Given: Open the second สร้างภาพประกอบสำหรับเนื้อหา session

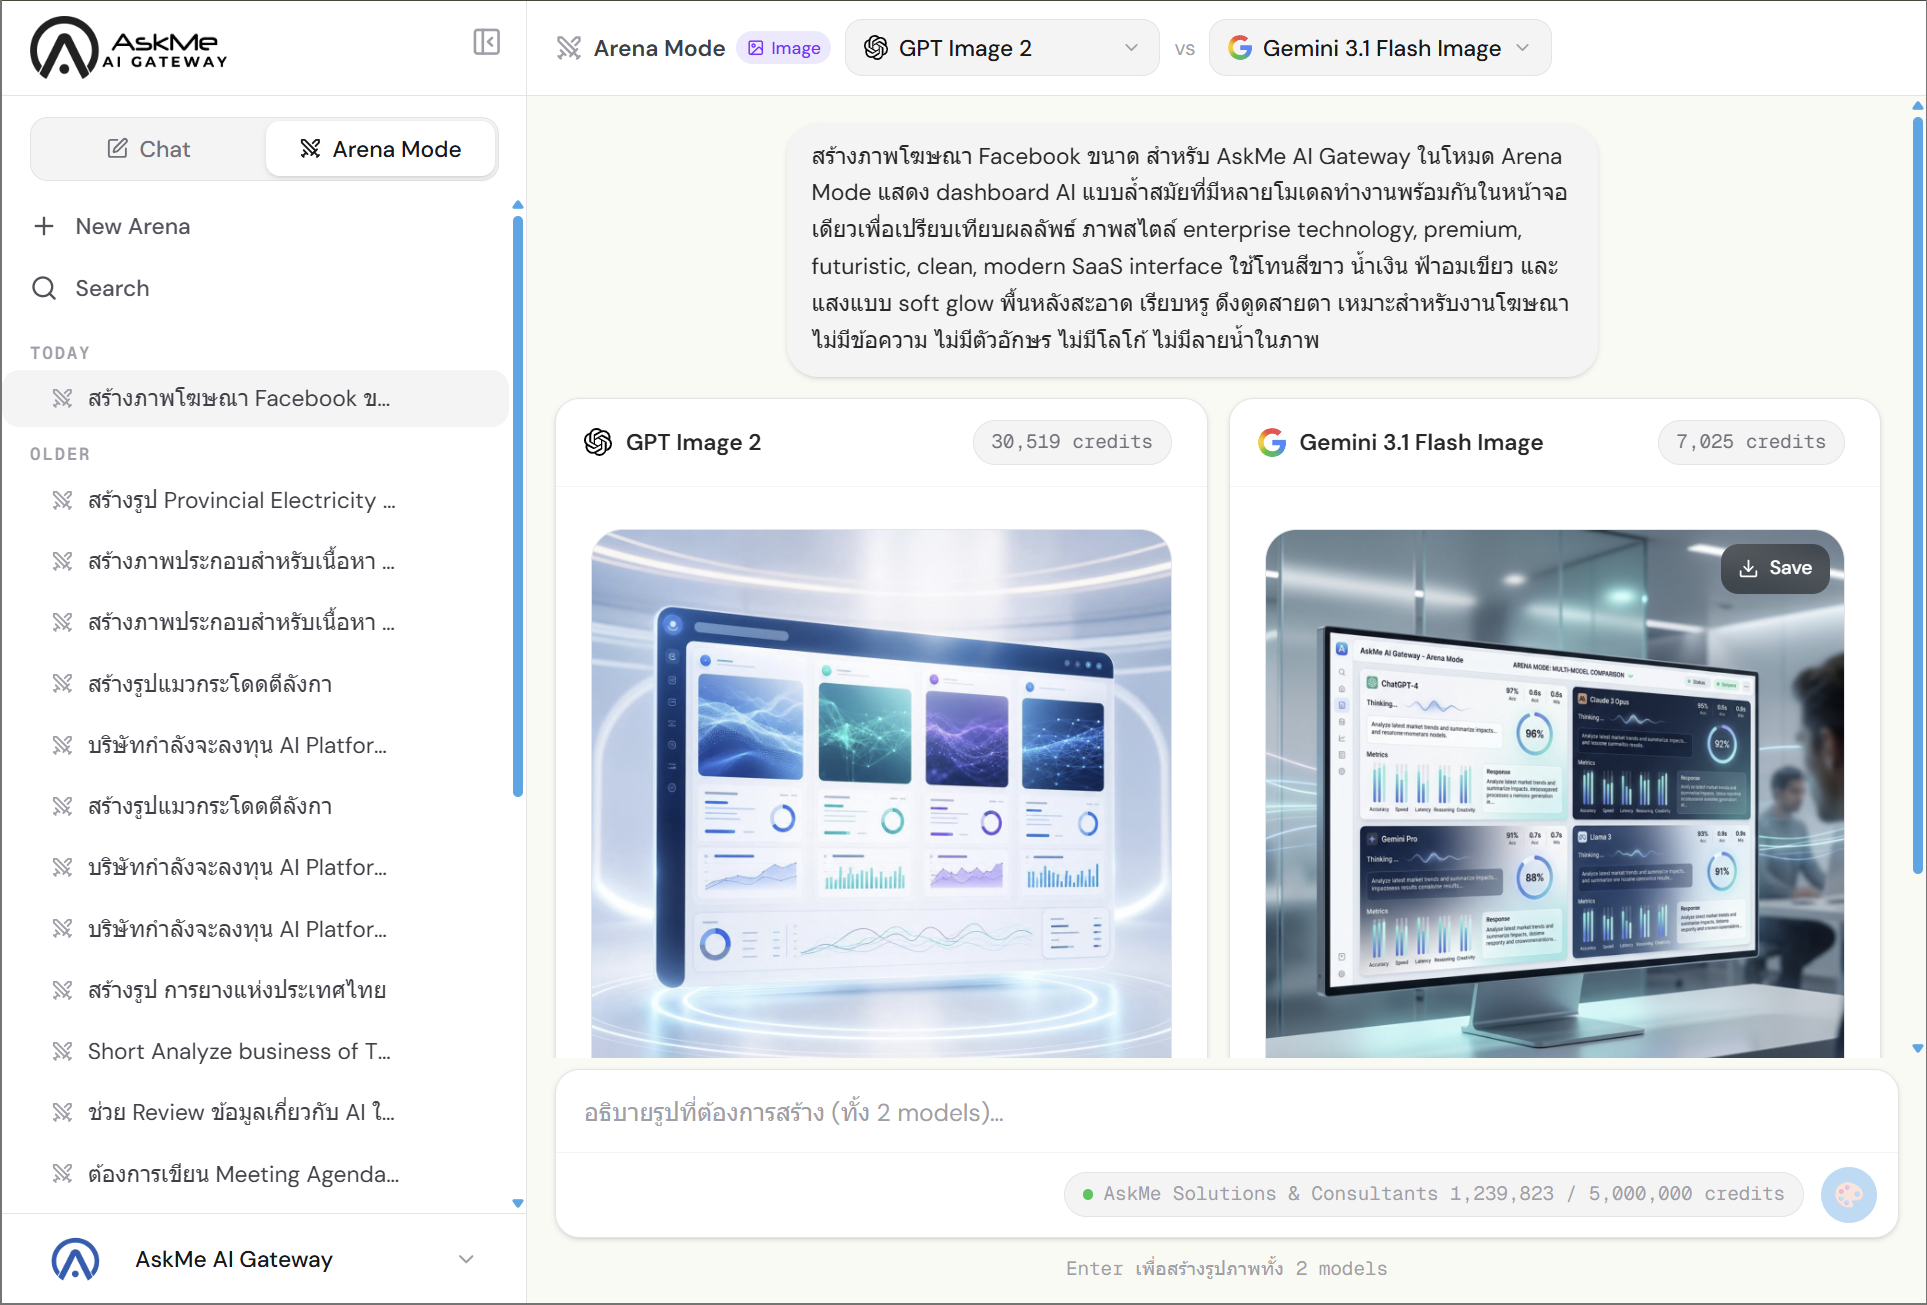Looking at the screenshot, I should [256, 622].
